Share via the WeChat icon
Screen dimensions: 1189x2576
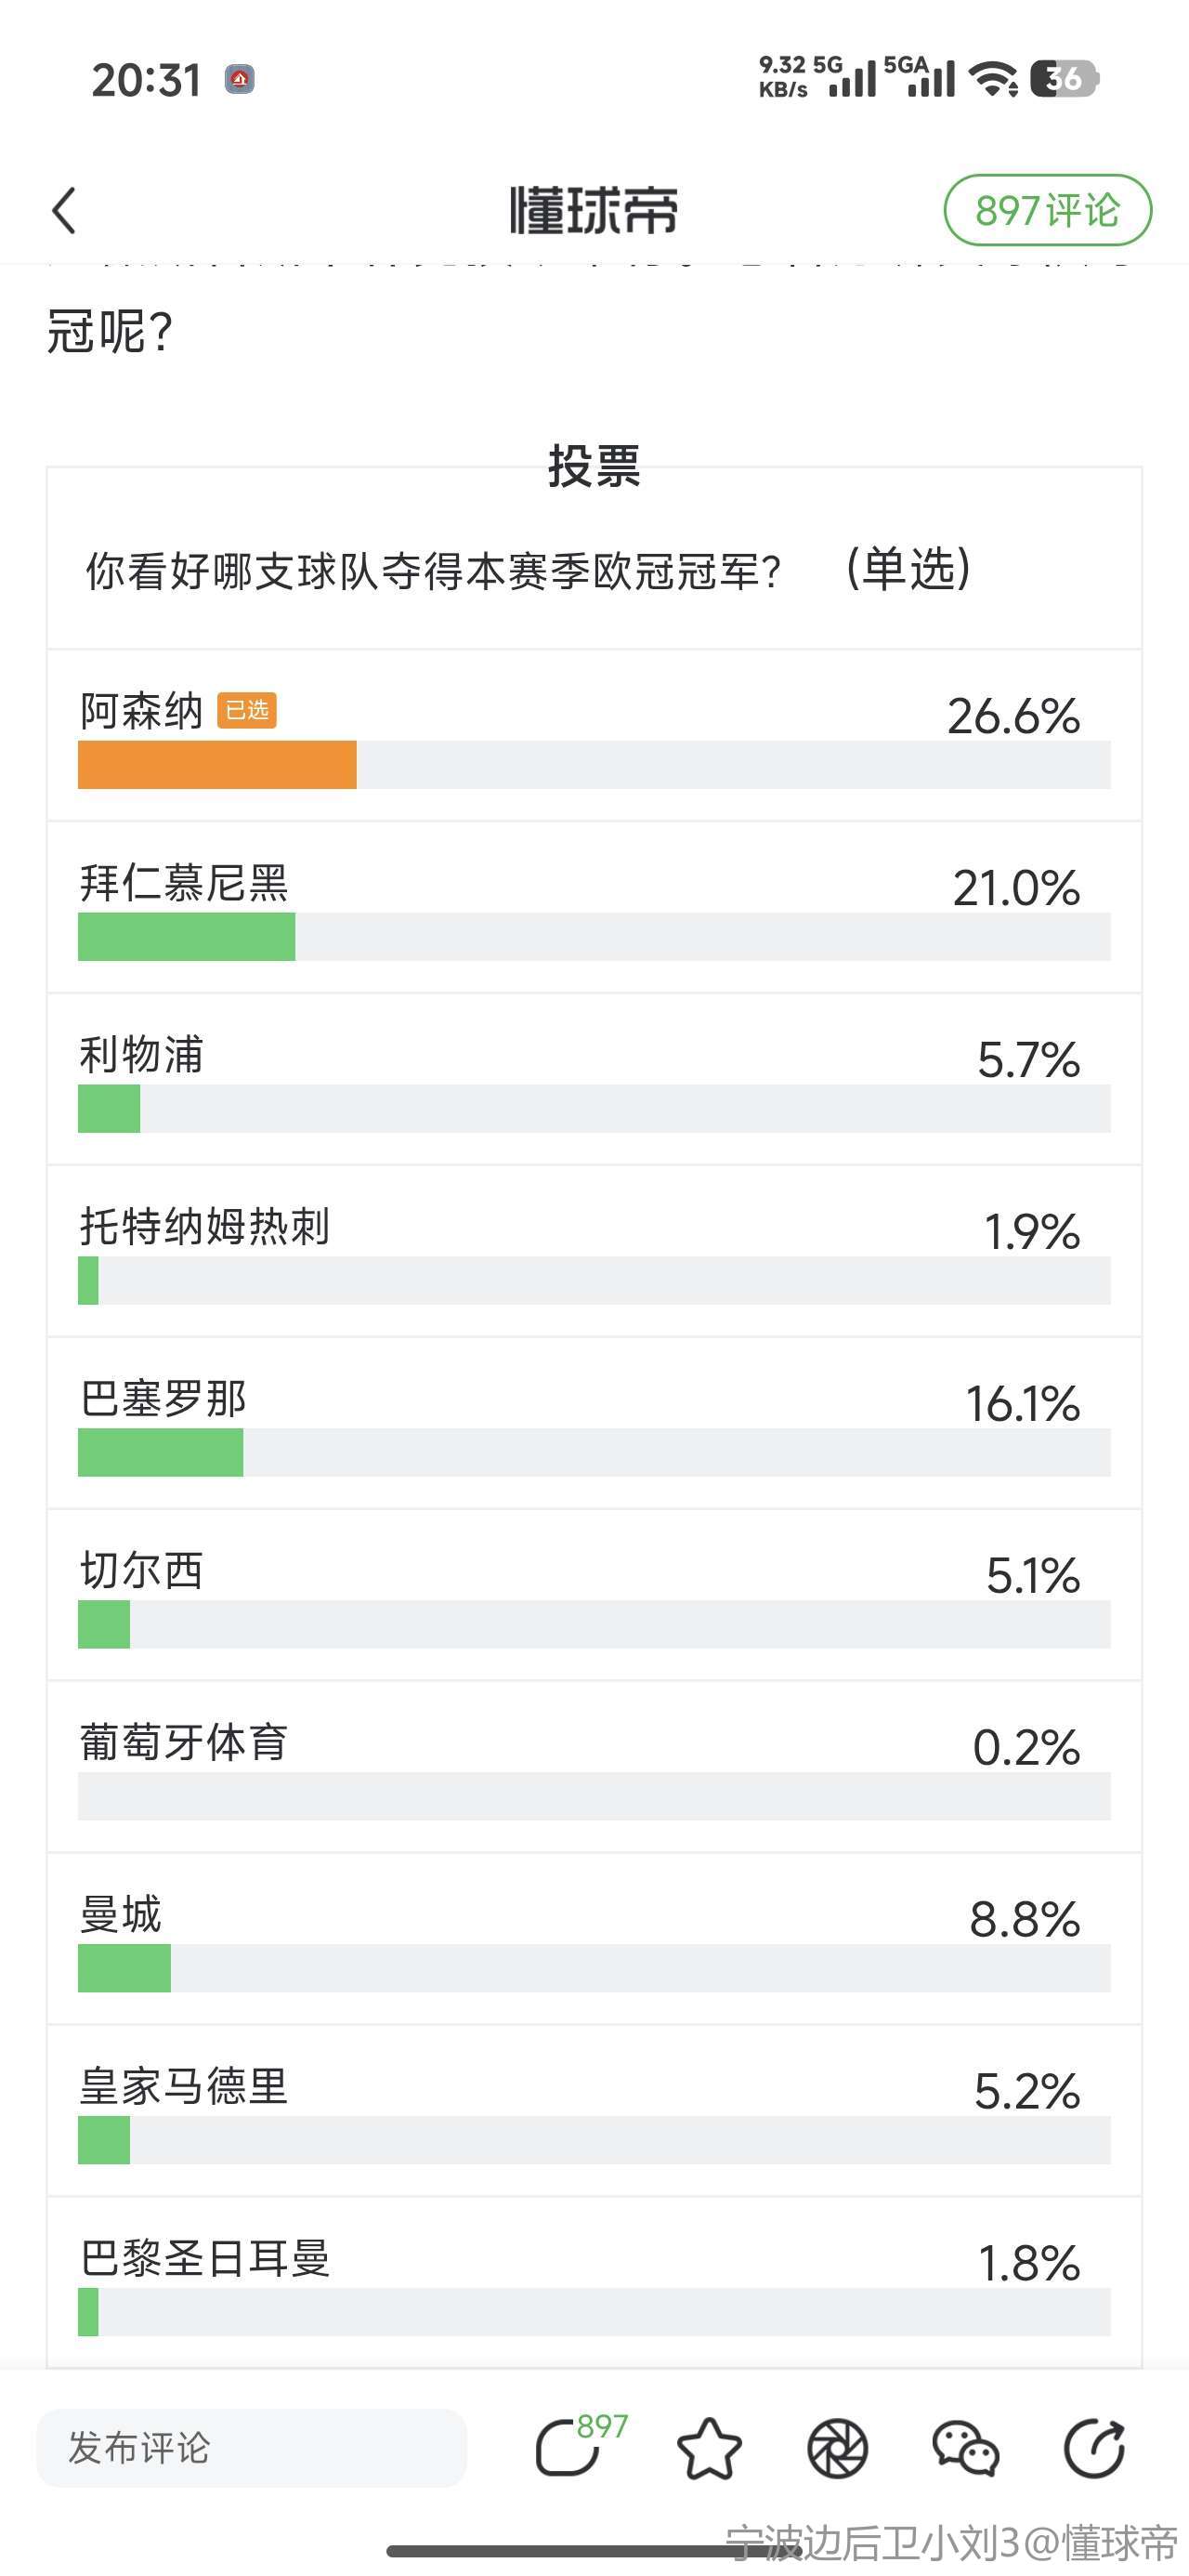tap(965, 2448)
